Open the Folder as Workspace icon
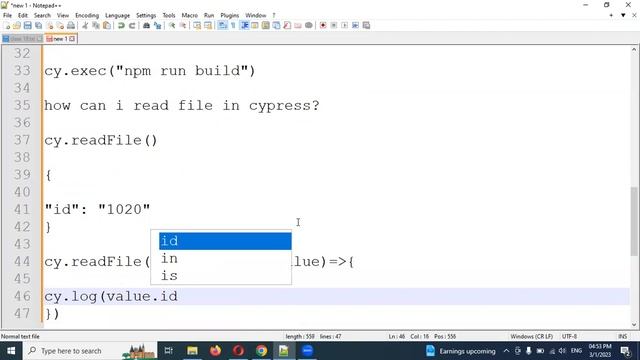This screenshot has height=360, width=640. (298, 25)
